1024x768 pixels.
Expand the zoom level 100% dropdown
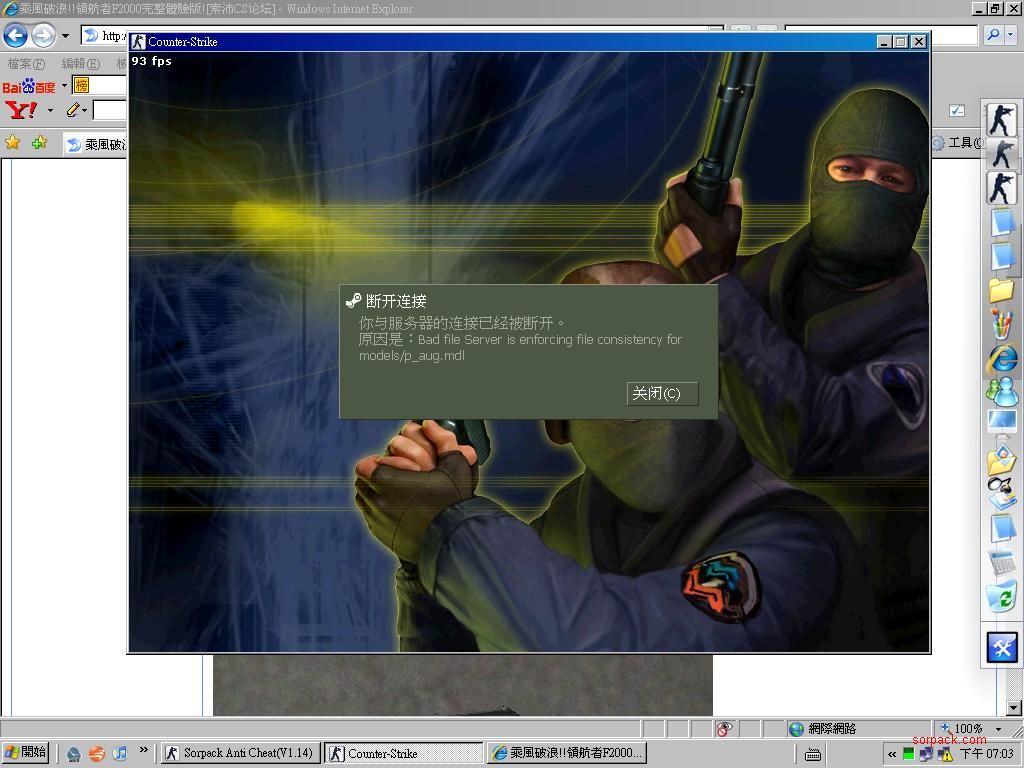998,729
